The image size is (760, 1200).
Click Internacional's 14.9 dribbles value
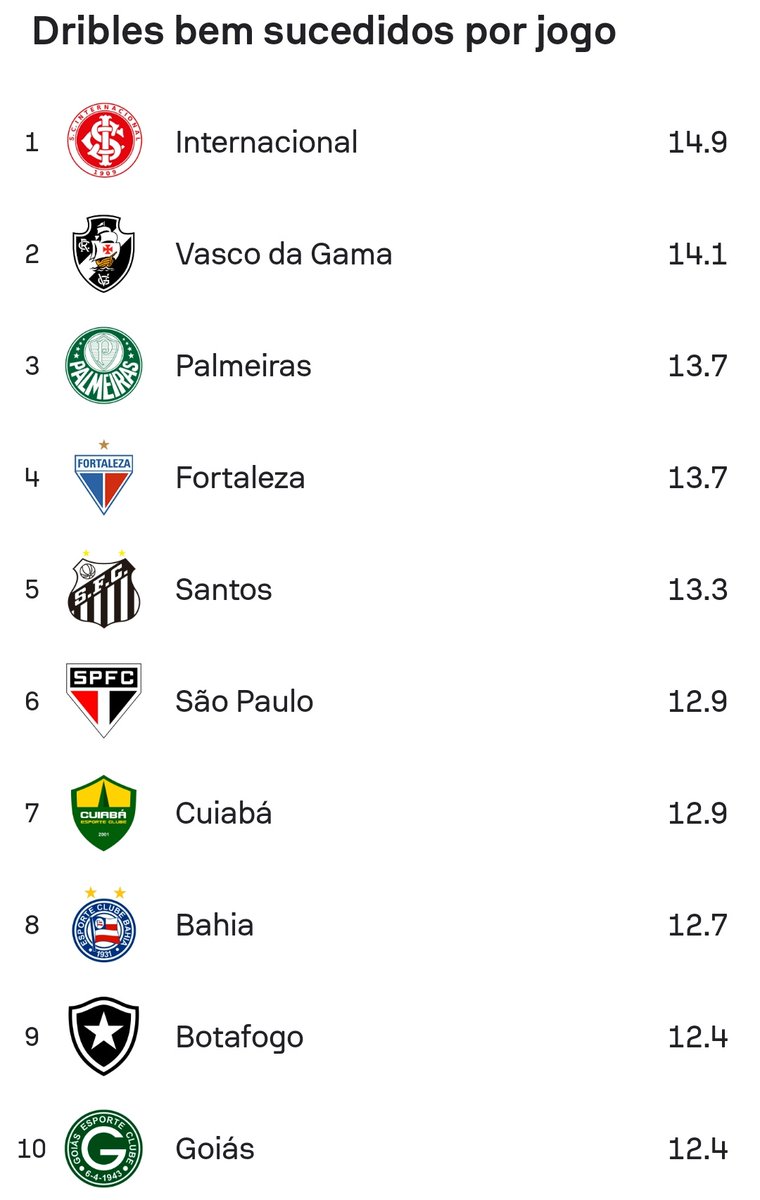pyautogui.click(x=697, y=142)
